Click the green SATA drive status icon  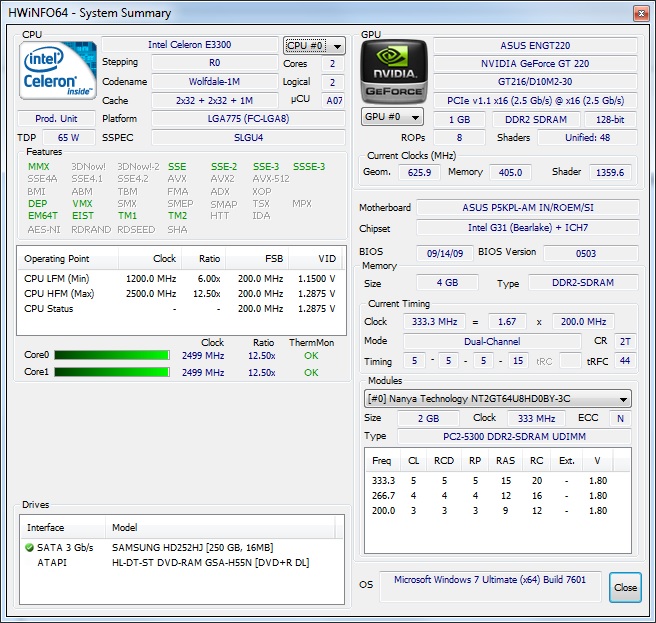point(29,547)
